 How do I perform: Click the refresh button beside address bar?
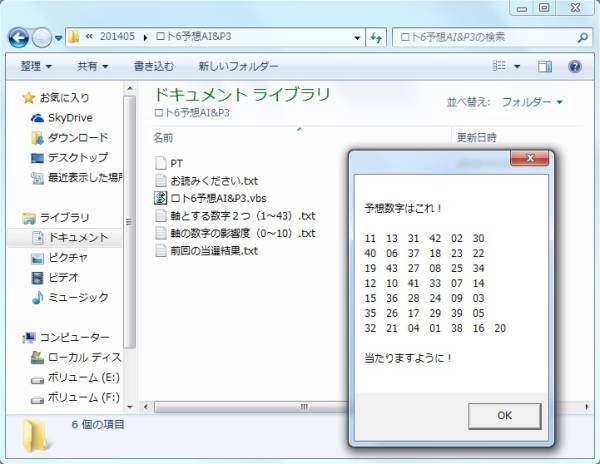point(376,37)
